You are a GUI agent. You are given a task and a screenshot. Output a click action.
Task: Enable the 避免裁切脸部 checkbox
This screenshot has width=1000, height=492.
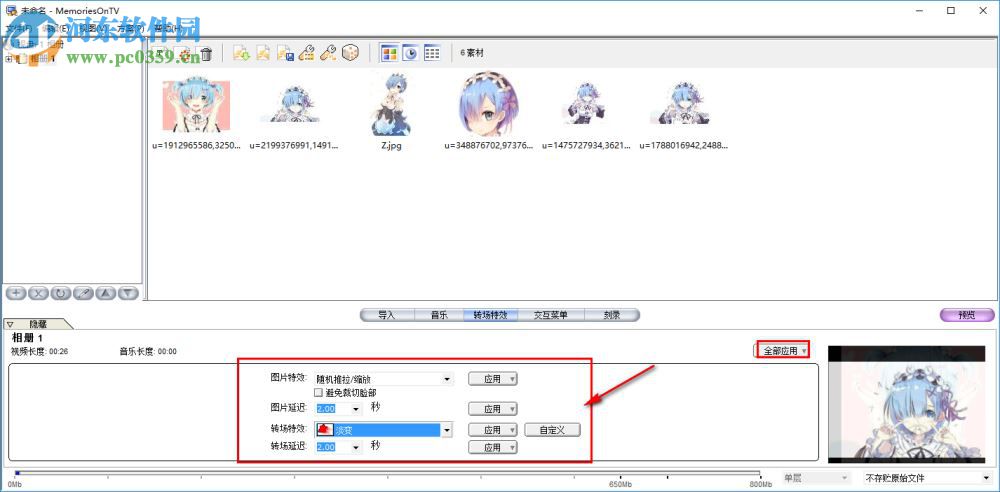click(318, 392)
